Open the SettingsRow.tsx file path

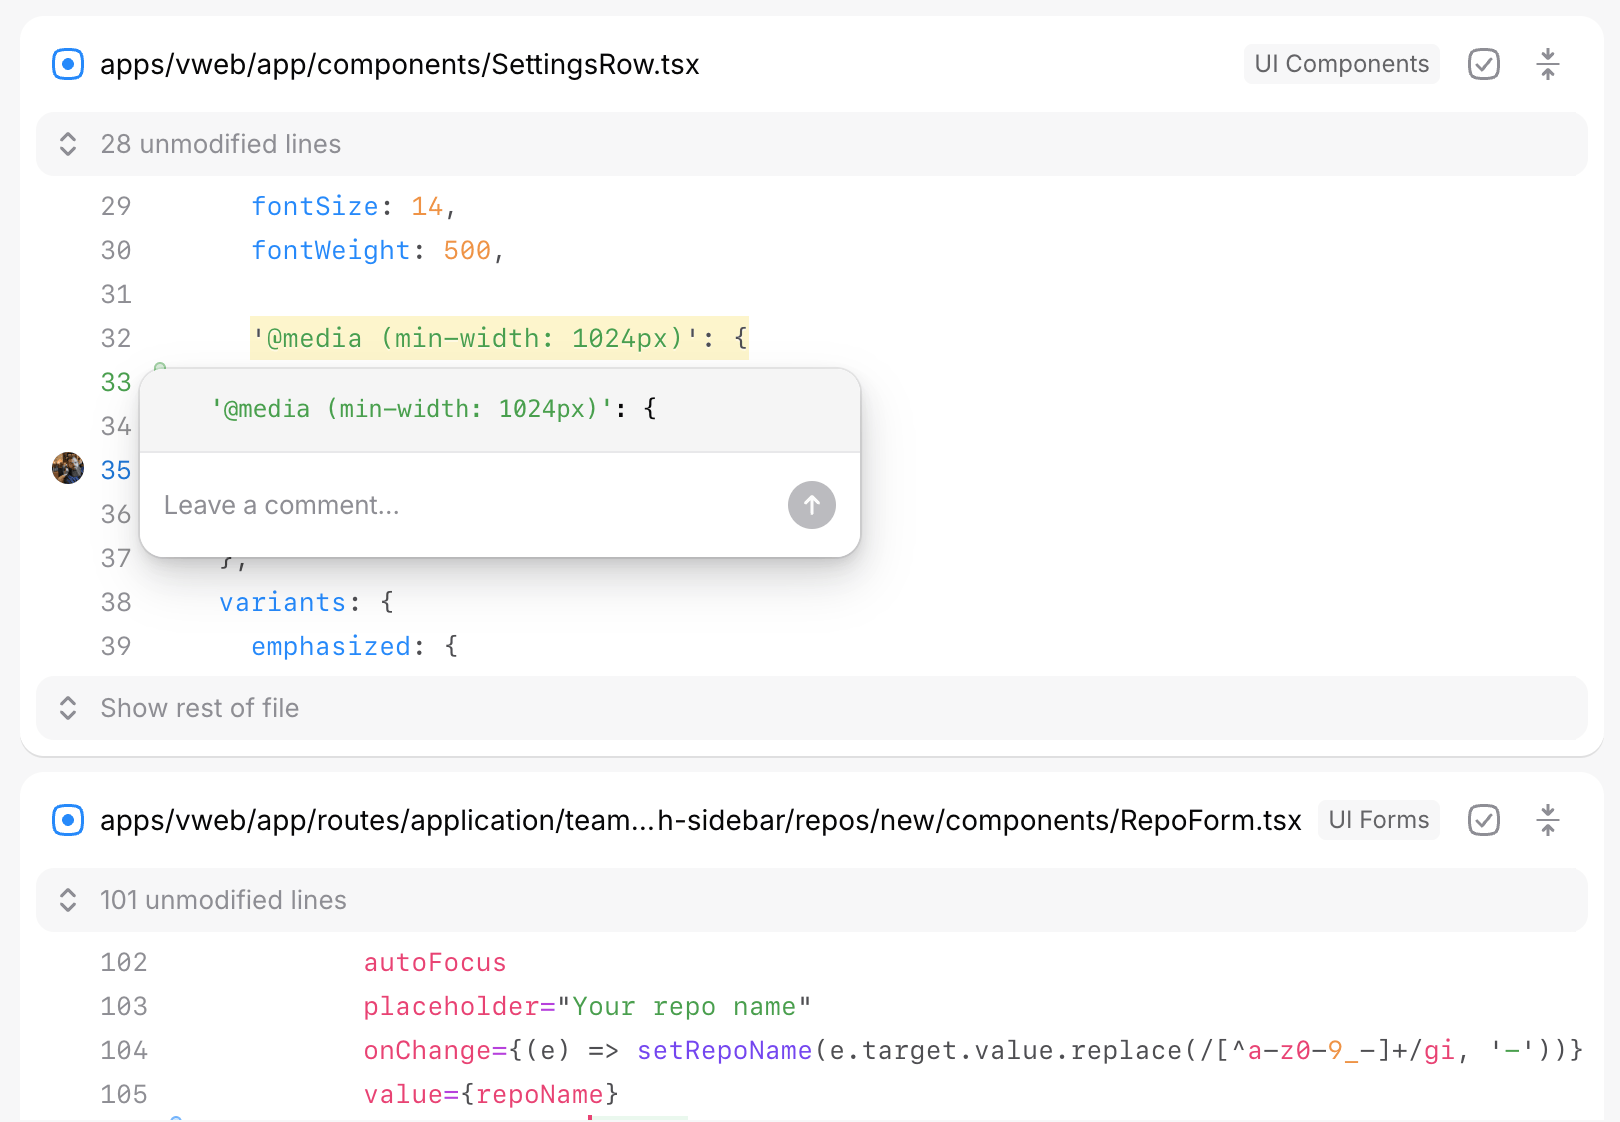click(399, 65)
